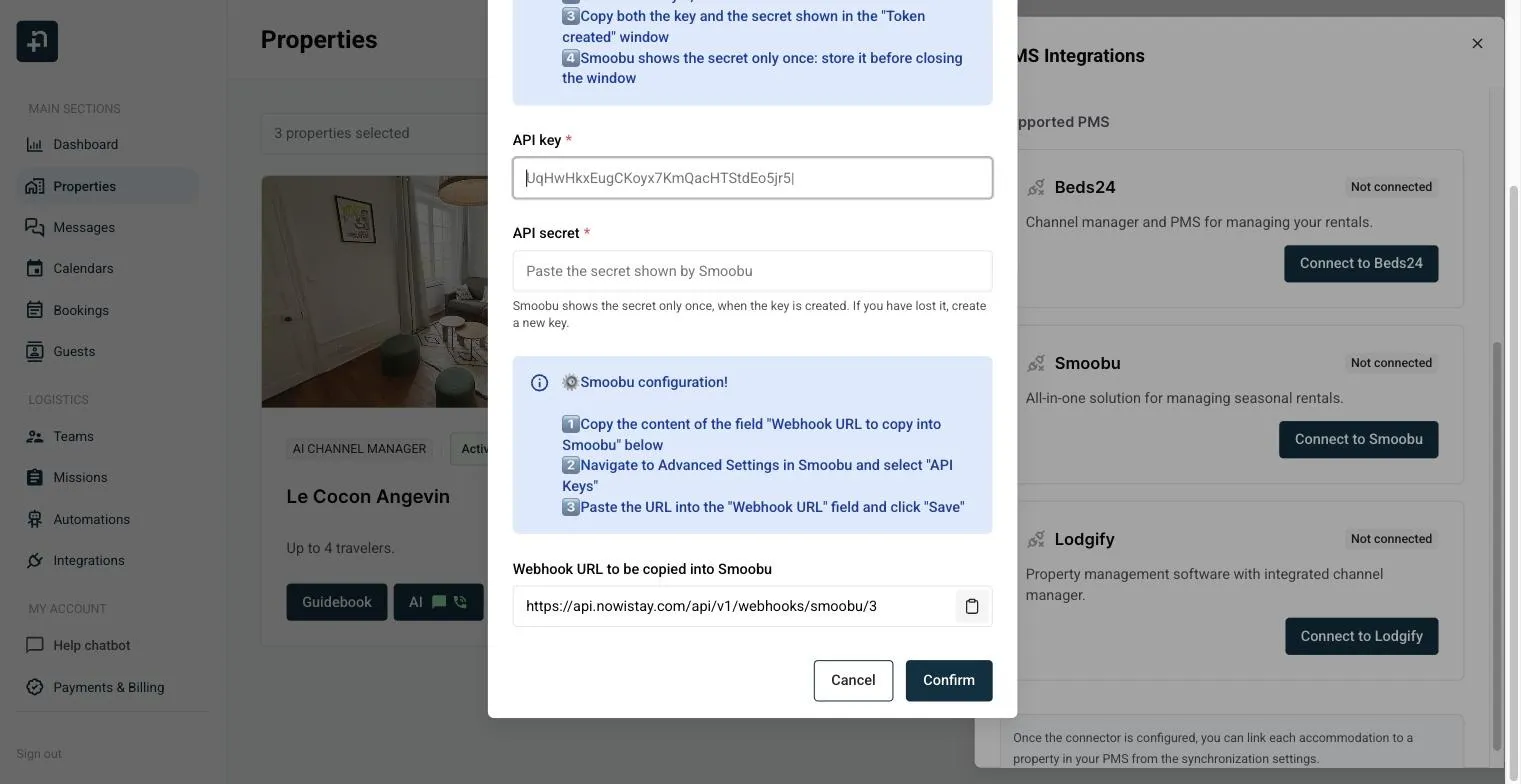
Task: Click Smoobu 'Not connected' status badge
Action: click(x=1391, y=363)
